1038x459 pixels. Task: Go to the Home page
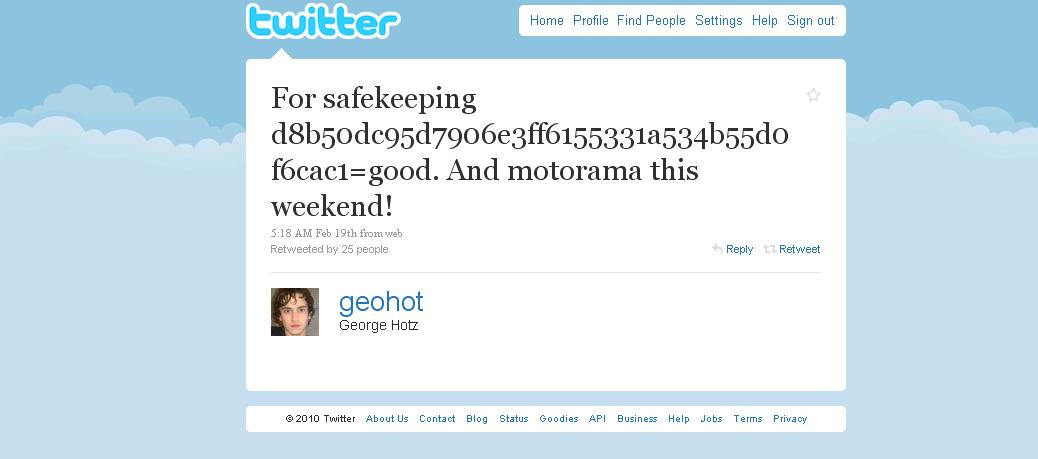click(546, 20)
